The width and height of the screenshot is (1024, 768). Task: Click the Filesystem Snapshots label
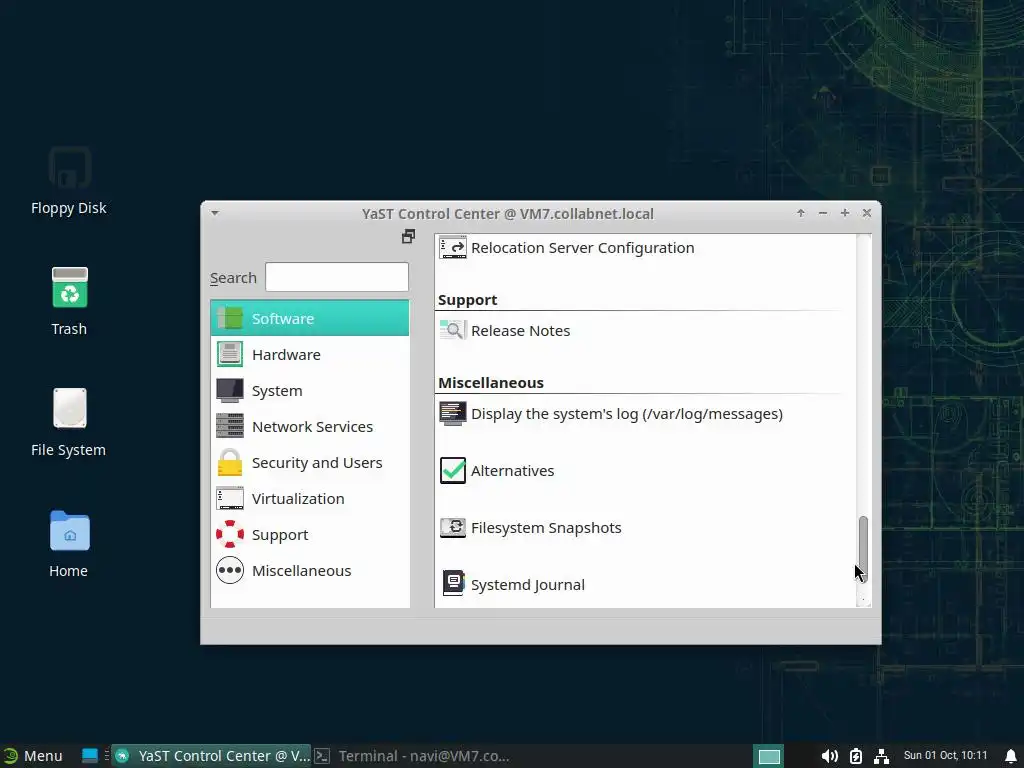(546, 527)
